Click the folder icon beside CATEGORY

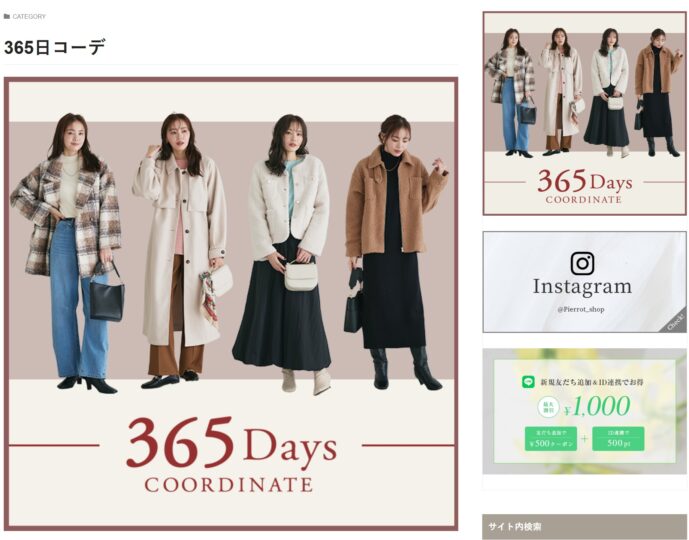(x=7, y=16)
